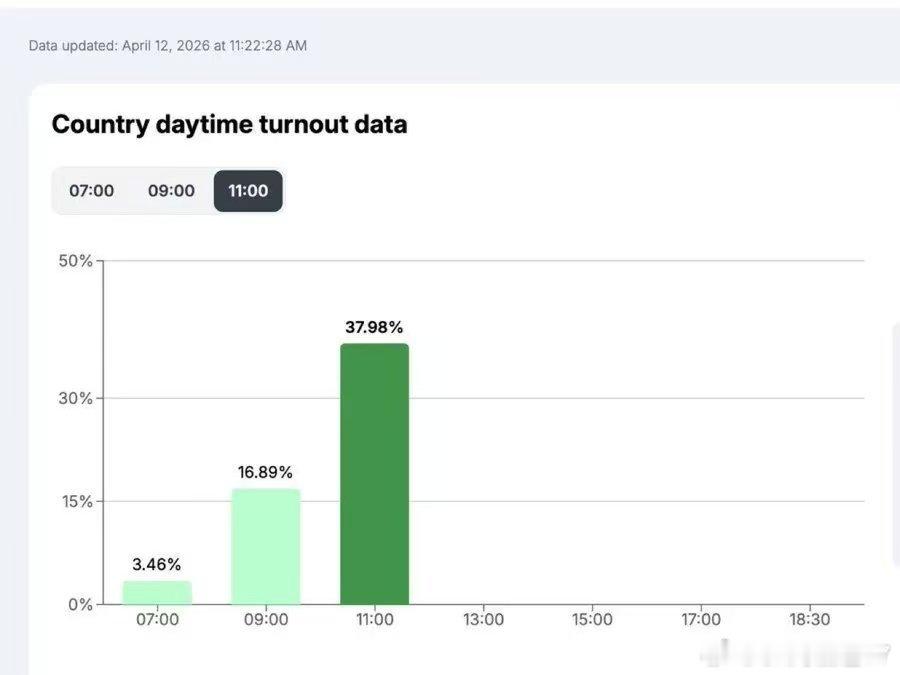Click the 0% y-axis label
The image size is (900, 675).
(81, 604)
